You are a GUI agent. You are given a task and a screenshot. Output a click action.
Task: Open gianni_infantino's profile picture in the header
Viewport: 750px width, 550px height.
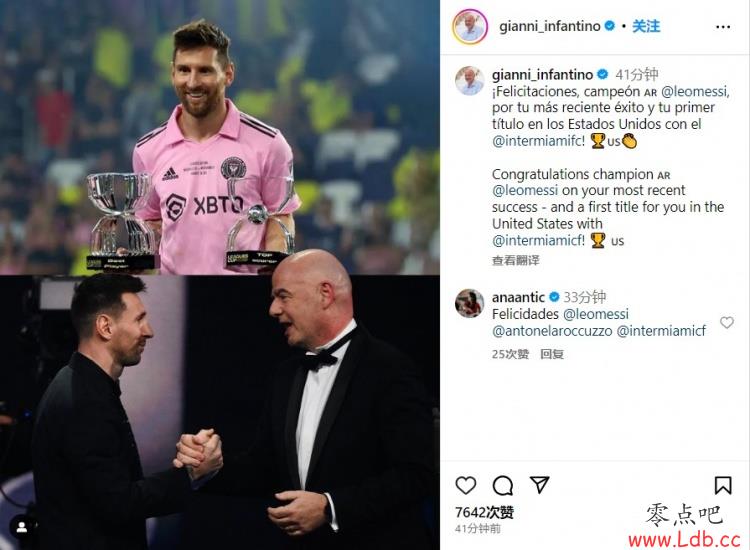point(470,27)
